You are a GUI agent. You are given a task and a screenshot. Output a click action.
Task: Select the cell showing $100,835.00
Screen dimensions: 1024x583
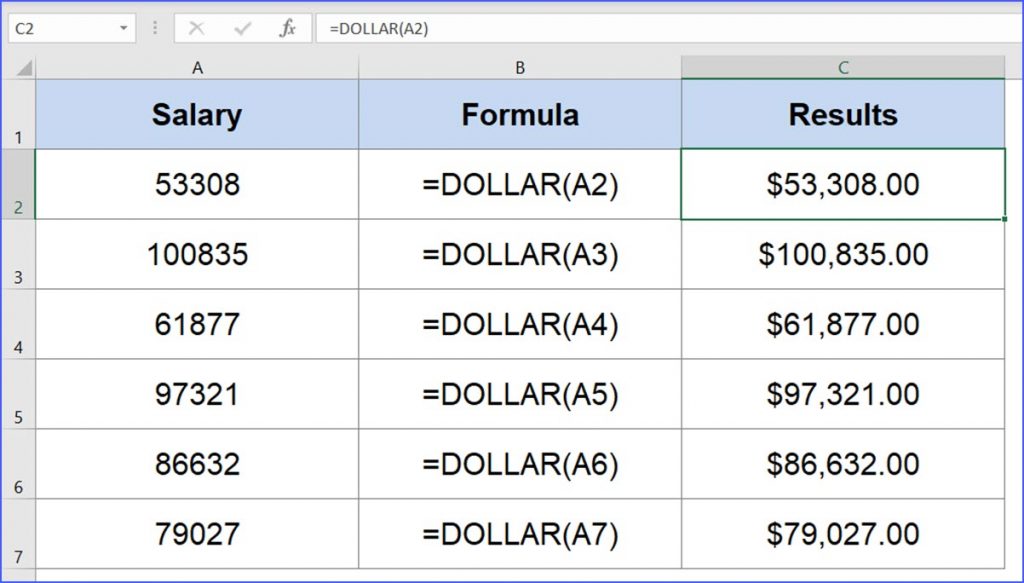coord(843,254)
